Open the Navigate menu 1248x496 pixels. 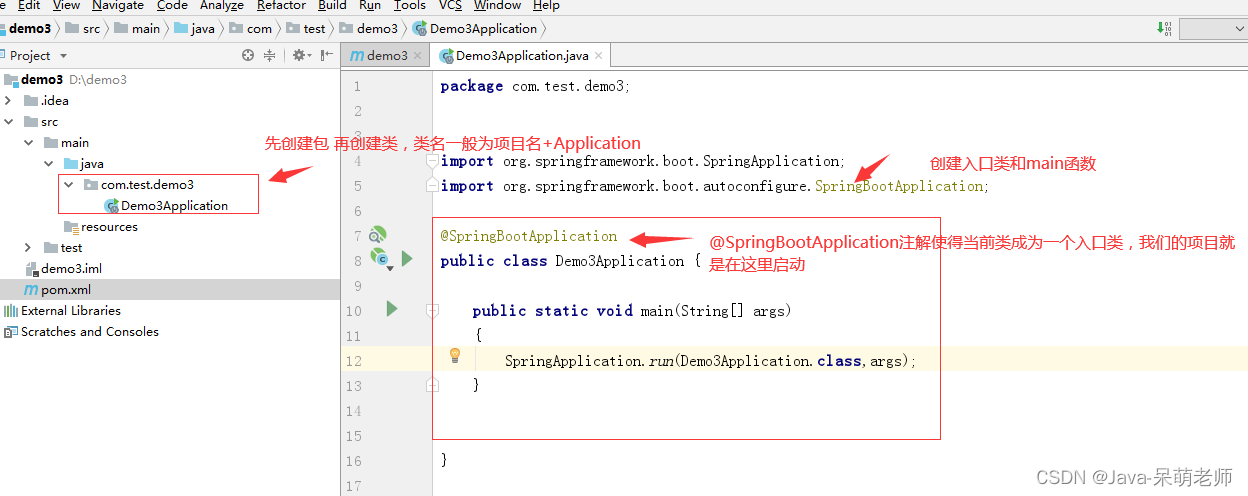(x=118, y=5)
